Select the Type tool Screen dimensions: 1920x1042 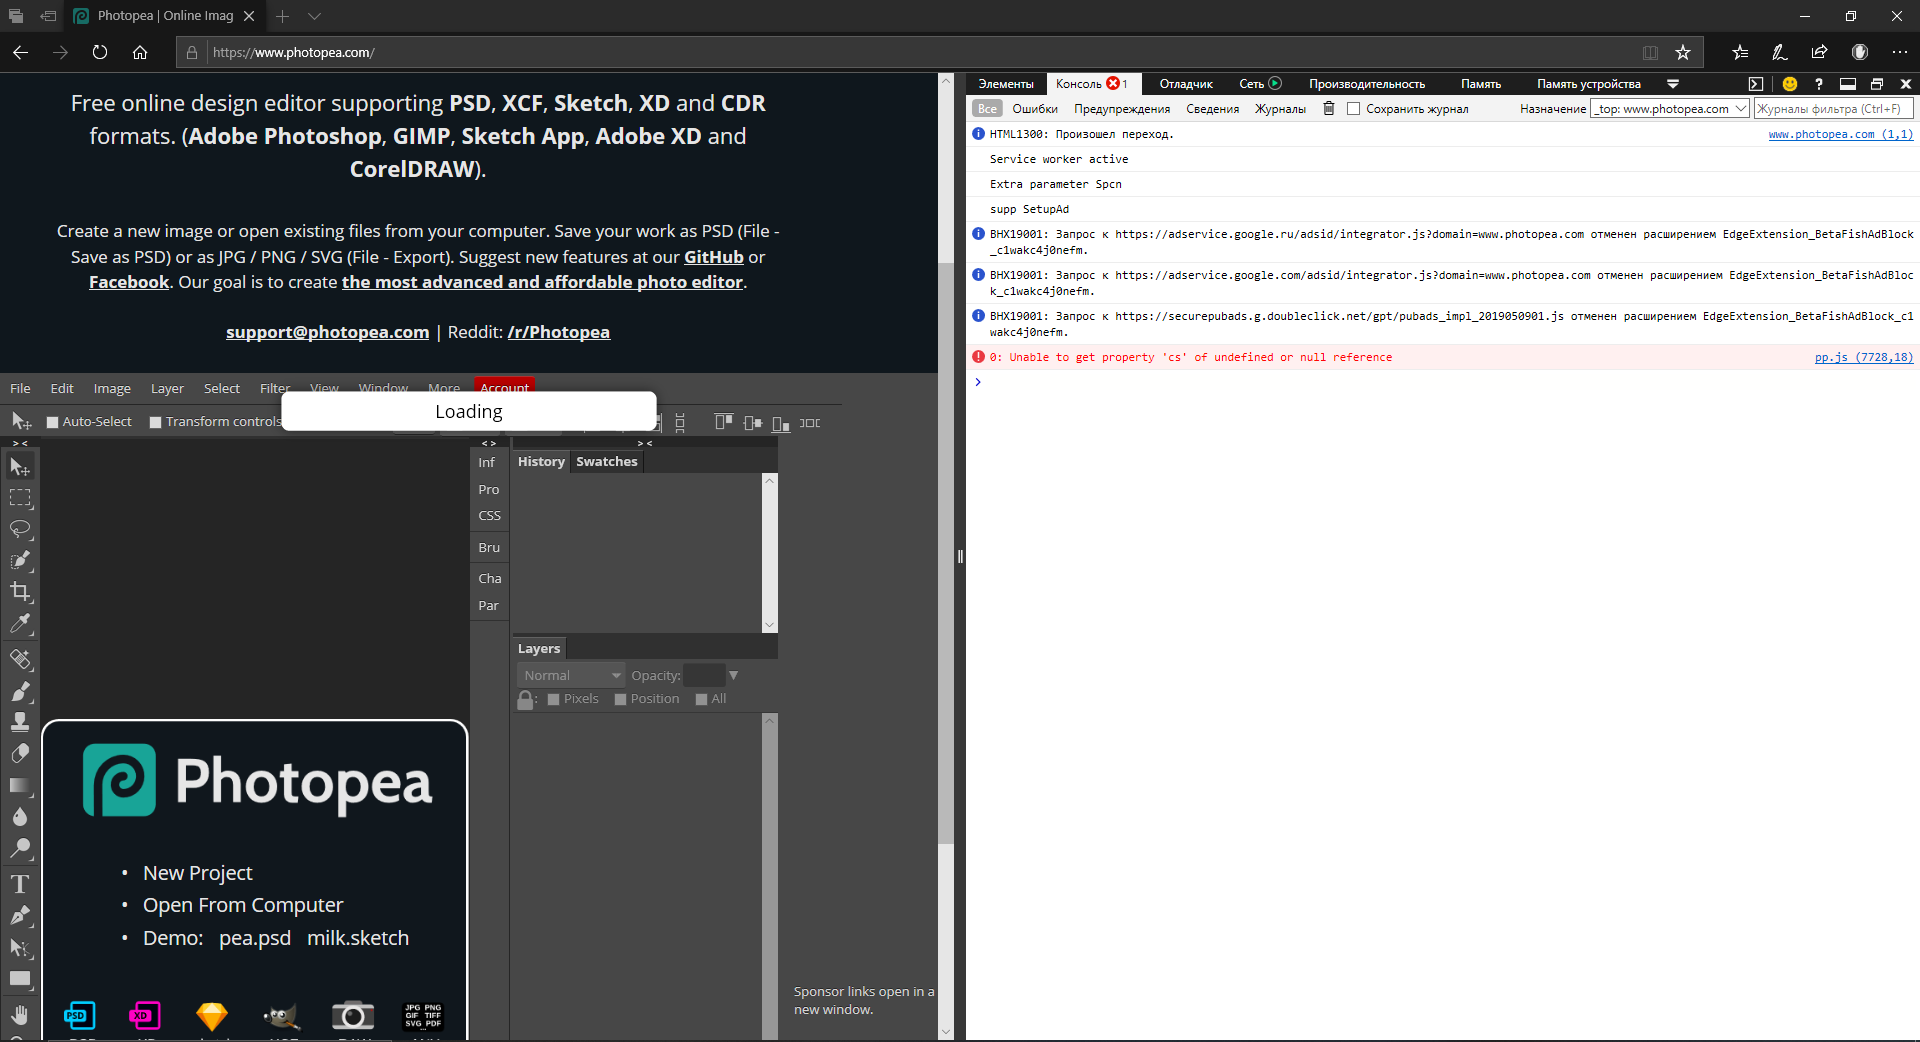click(x=20, y=884)
